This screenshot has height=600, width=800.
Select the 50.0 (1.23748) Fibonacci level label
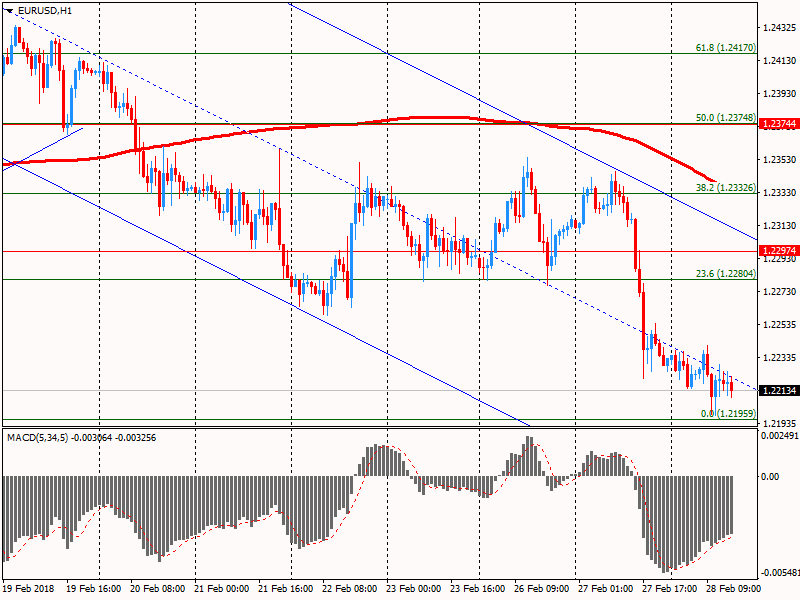726,117
